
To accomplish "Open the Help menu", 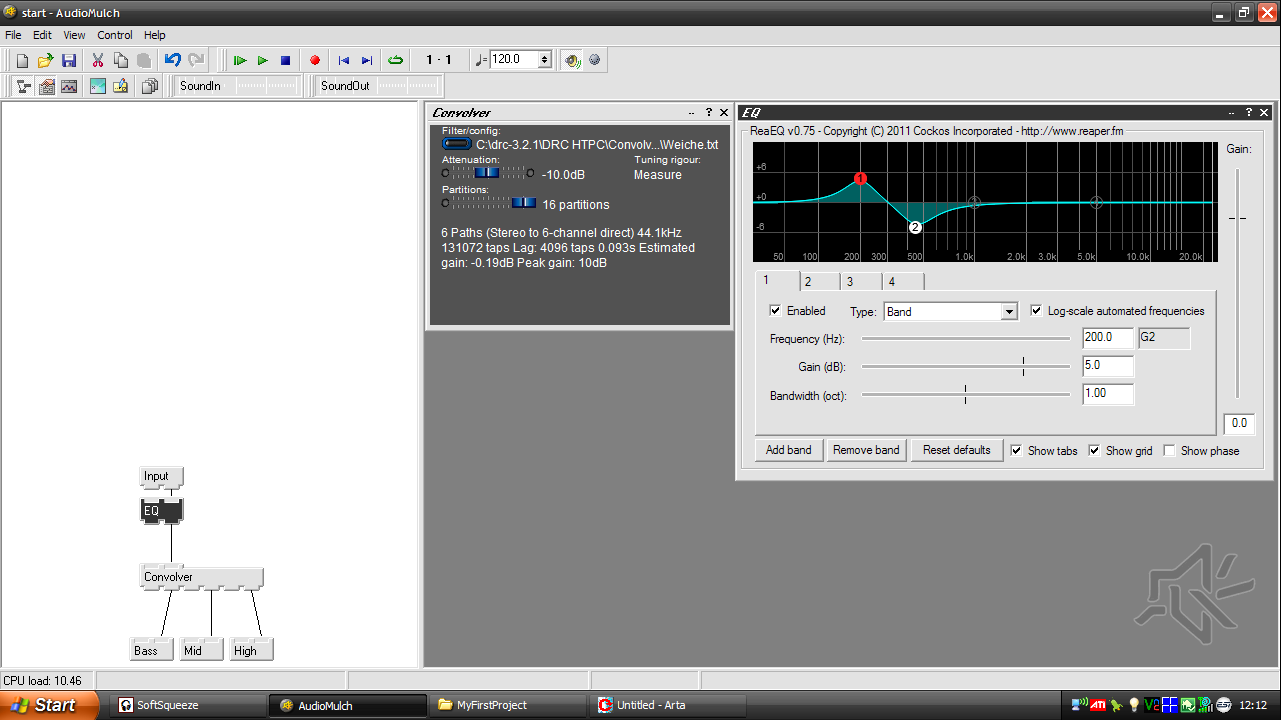I will click(x=155, y=35).
